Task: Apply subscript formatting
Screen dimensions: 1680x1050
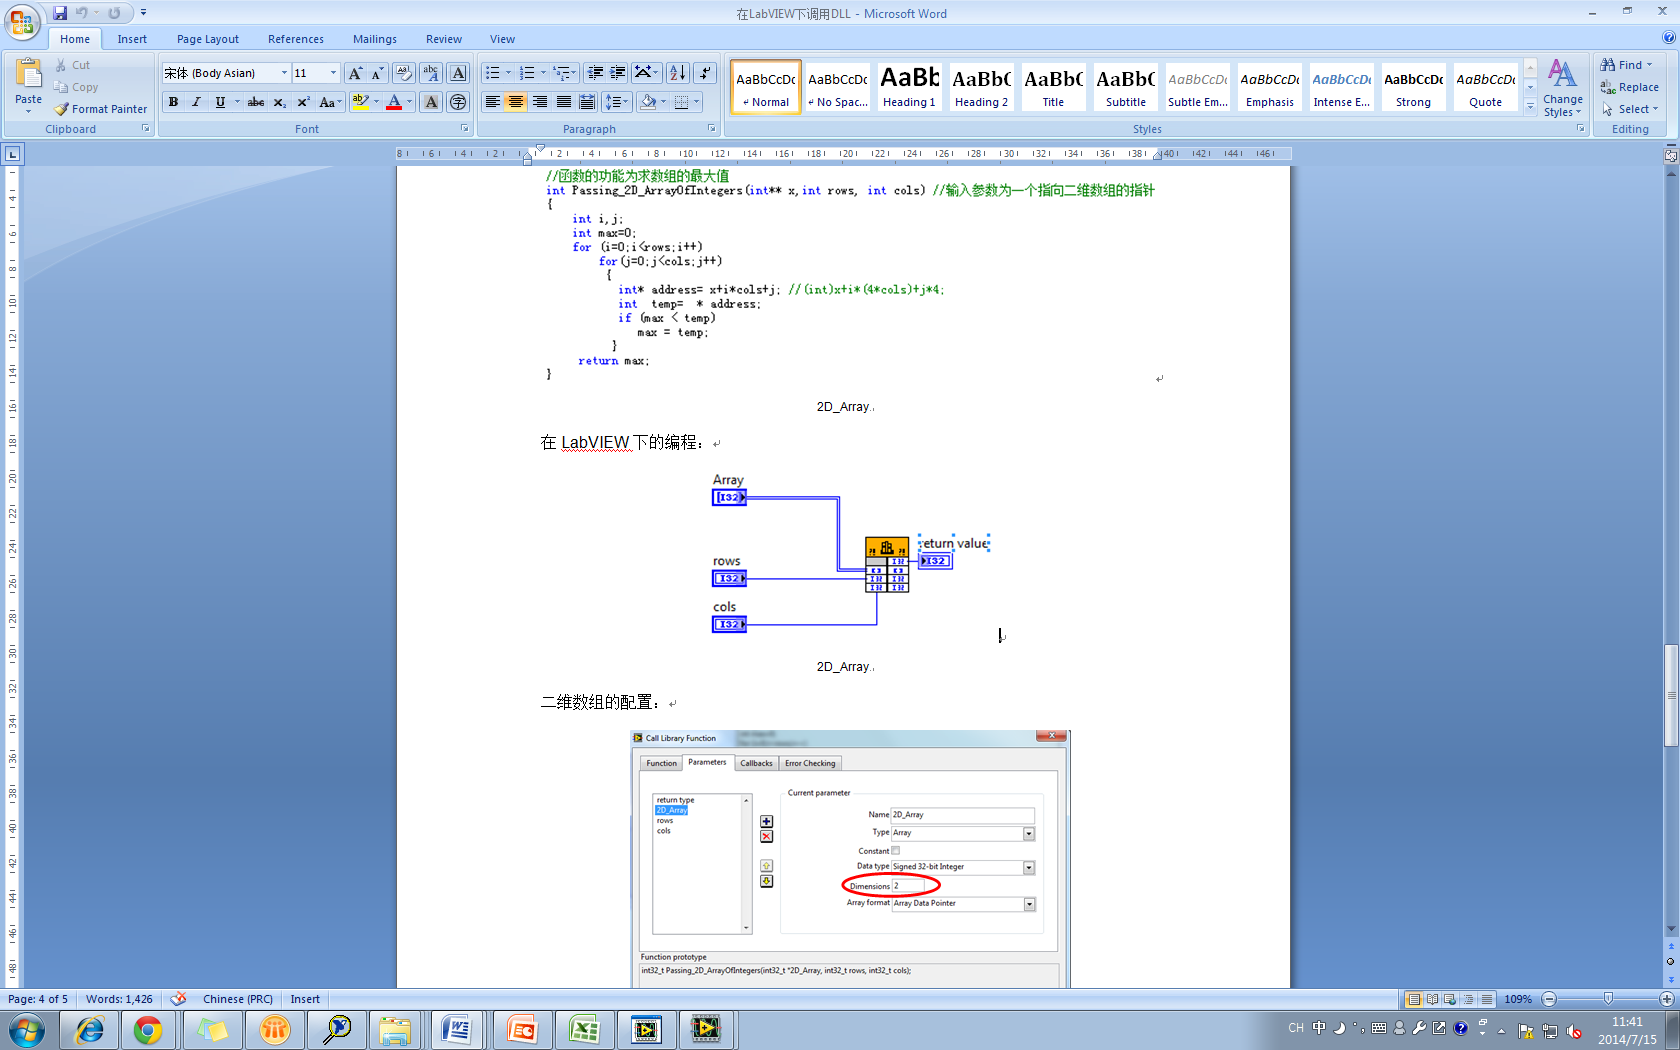Action: (x=280, y=102)
